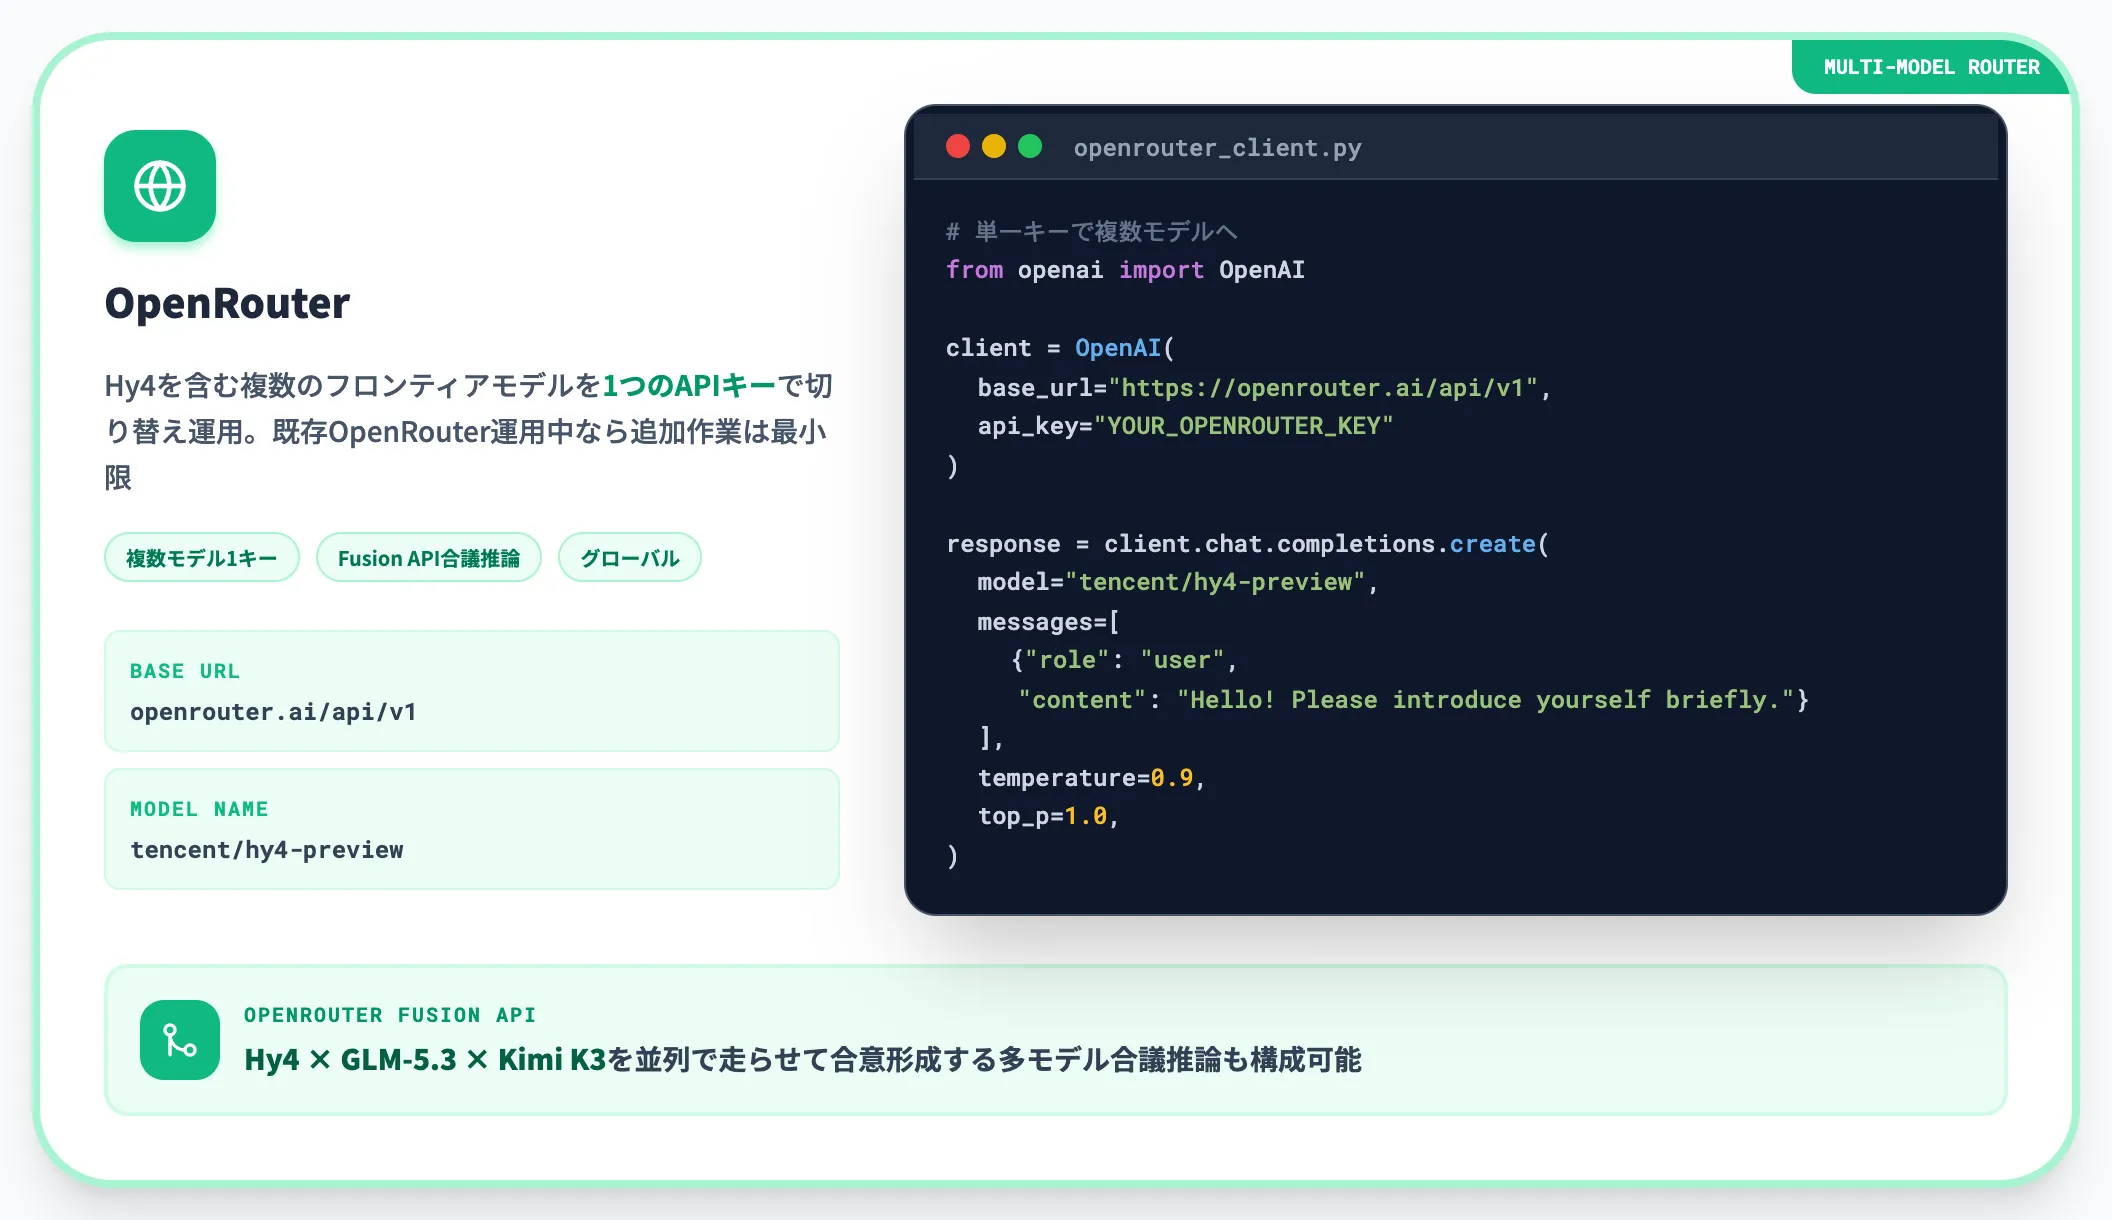Screen dimensions: 2112x1220
Task: Click the temperature=0.9 line
Action: click(x=1091, y=778)
